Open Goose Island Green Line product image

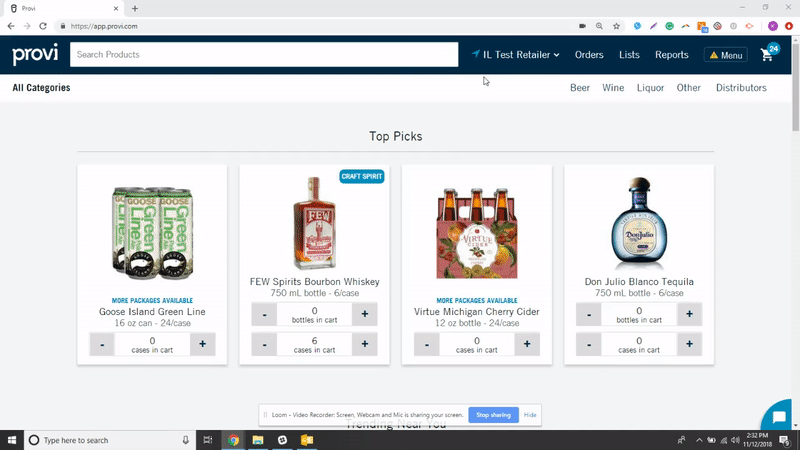[x=152, y=233]
